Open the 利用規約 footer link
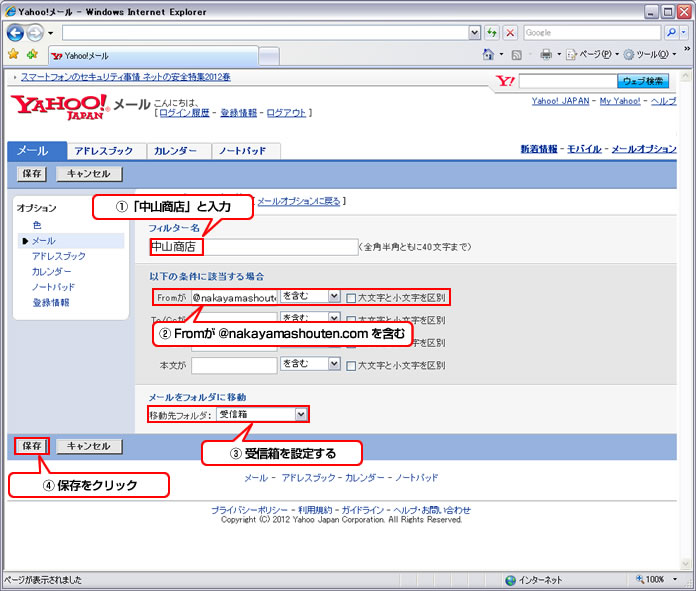Screen dimensions: 696x591 pyautogui.click(x=315, y=510)
